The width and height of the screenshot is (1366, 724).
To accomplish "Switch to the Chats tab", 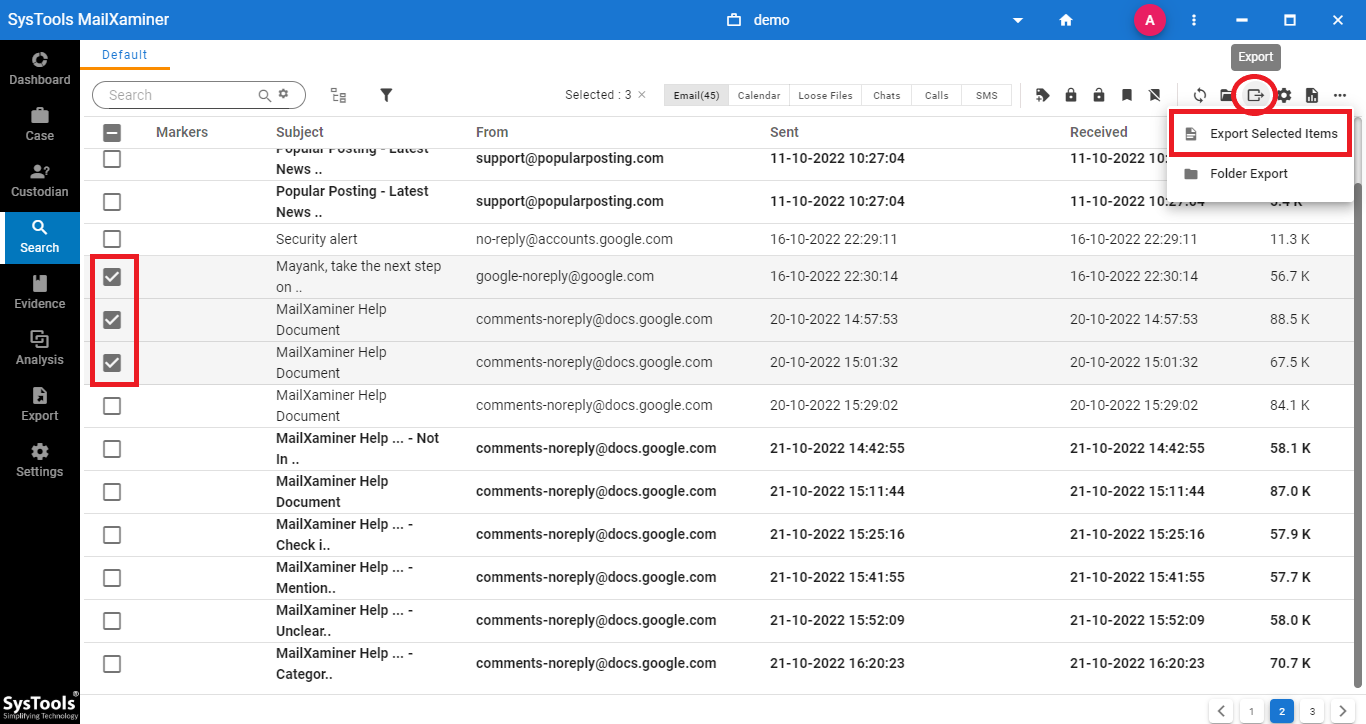I will click(x=887, y=95).
